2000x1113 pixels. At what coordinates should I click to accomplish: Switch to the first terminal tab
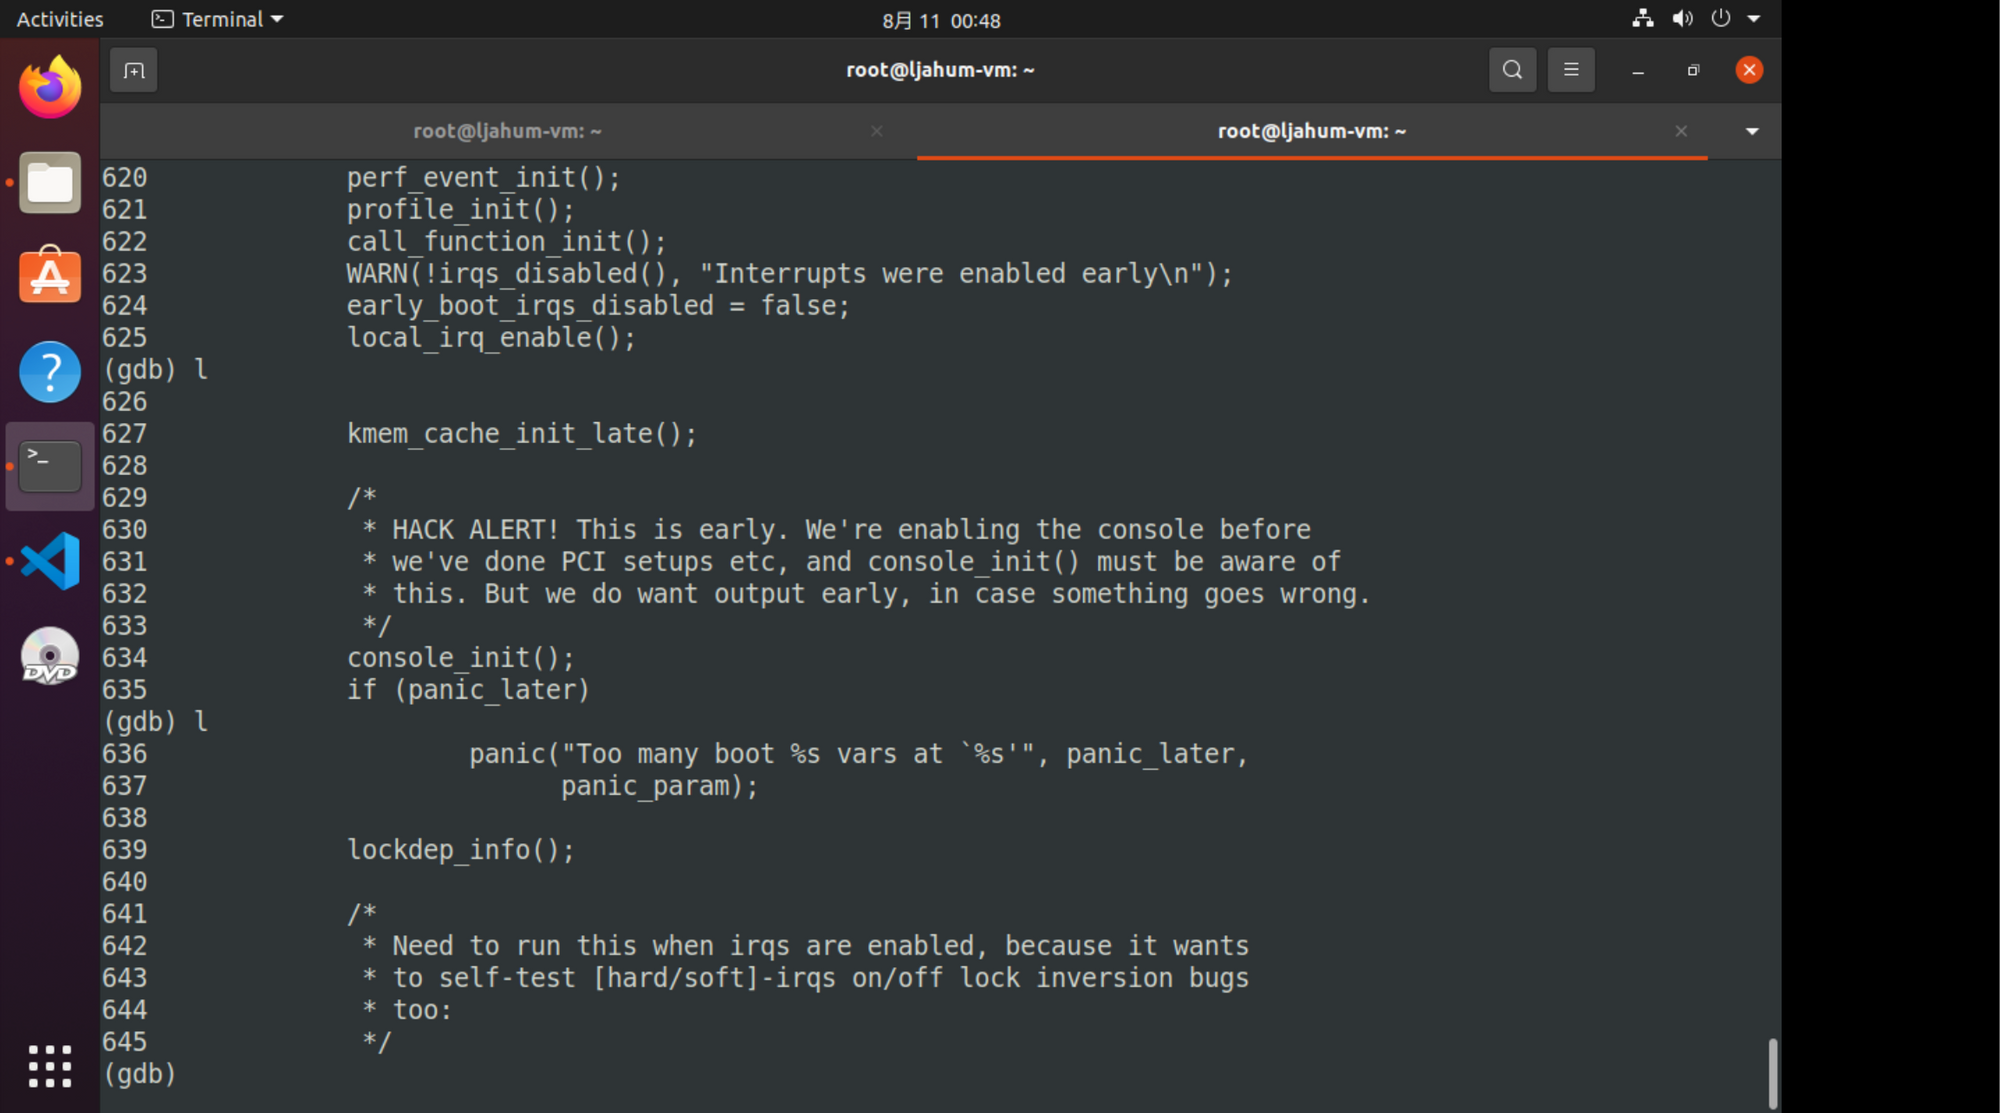pos(508,131)
